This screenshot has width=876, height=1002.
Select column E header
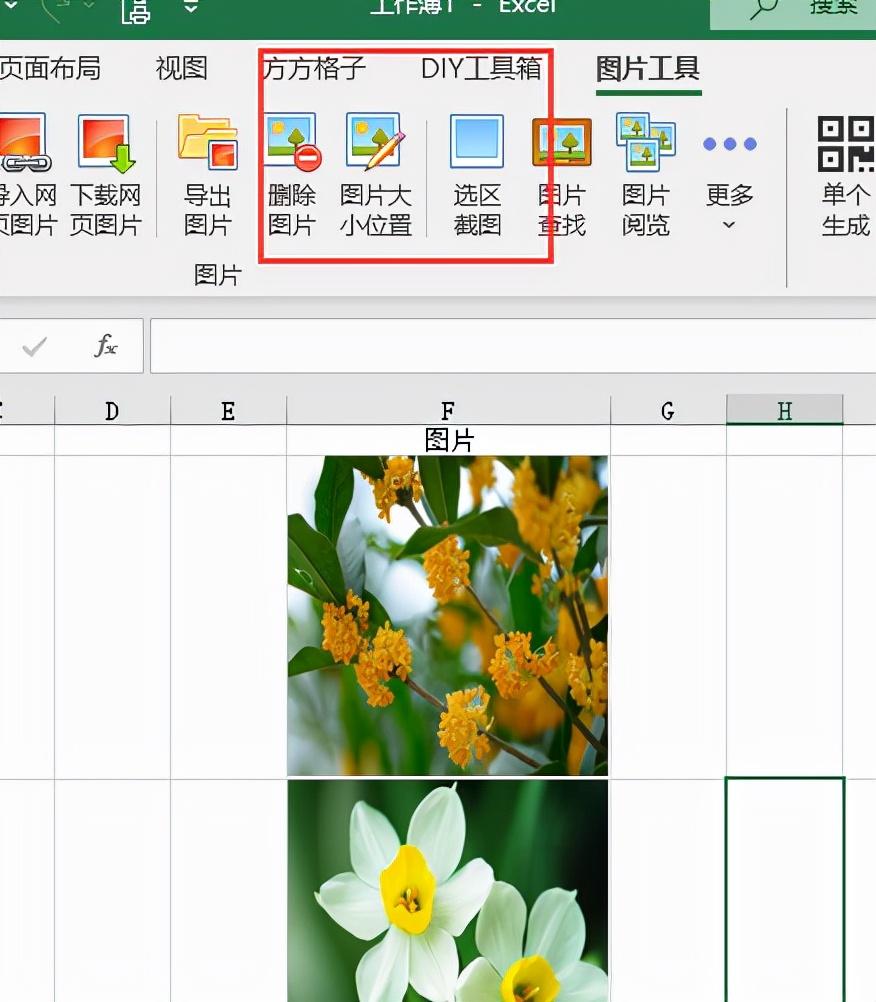click(228, 410)
